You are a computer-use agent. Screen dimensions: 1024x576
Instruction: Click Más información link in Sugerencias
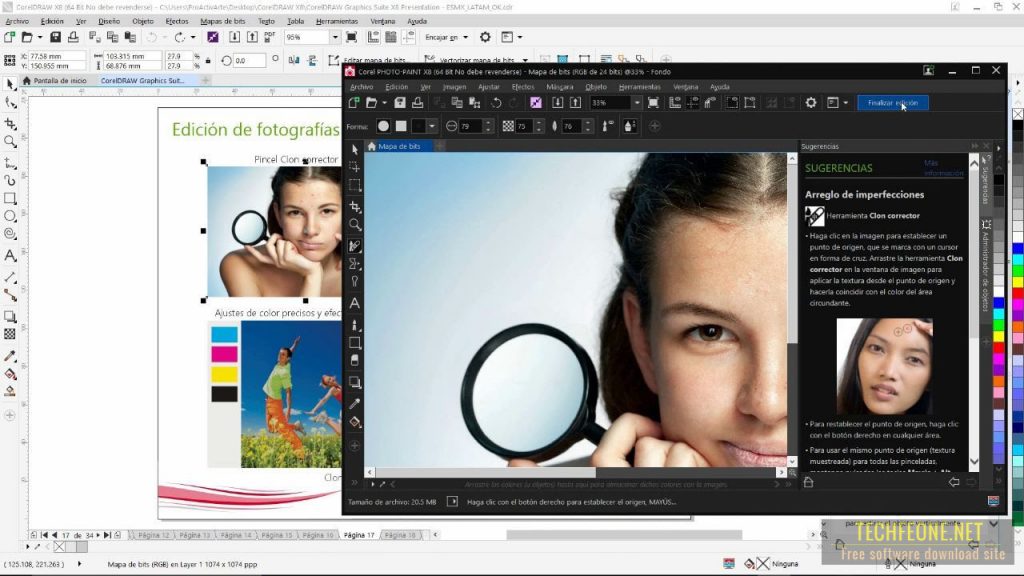[944, 168]
